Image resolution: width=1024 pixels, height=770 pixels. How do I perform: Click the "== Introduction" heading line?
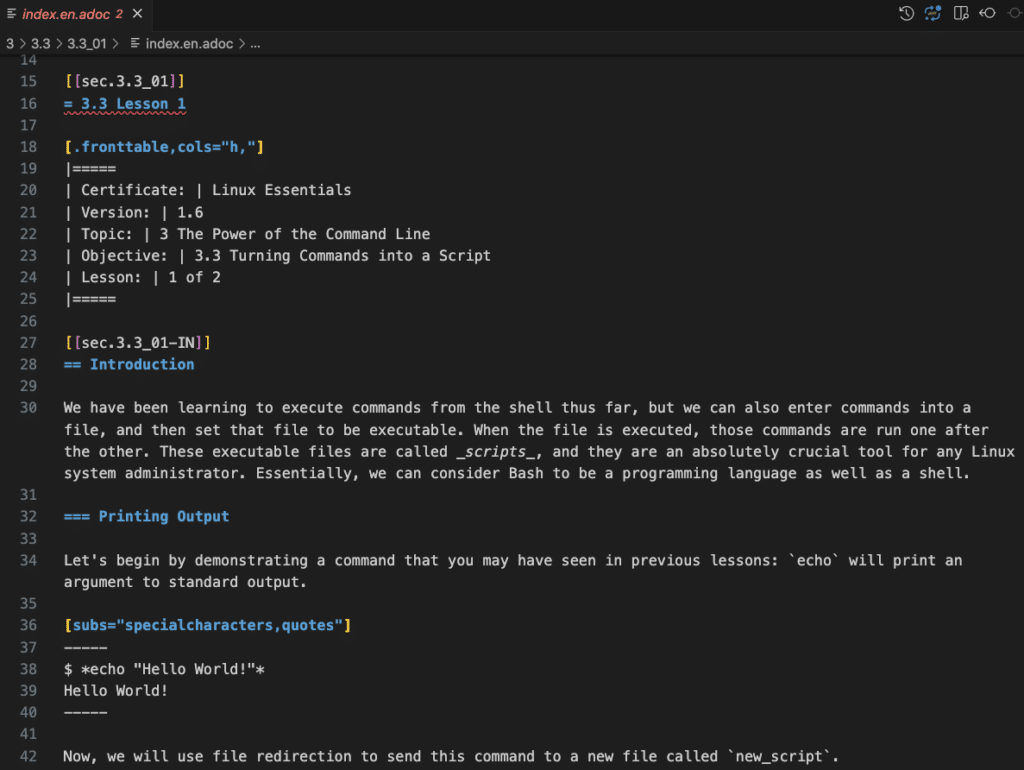point(129,365)
